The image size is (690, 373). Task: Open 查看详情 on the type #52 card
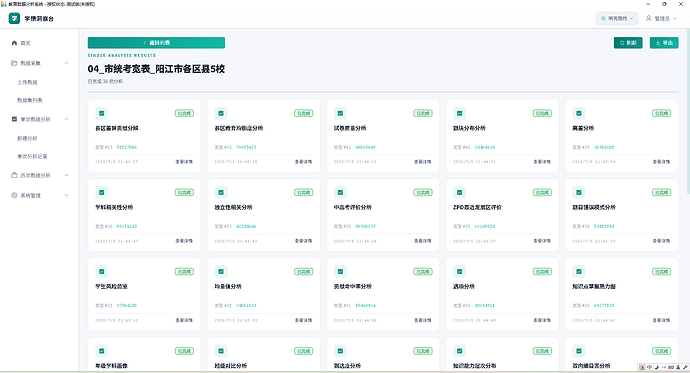pyautogui.click(x=303, y=162)
